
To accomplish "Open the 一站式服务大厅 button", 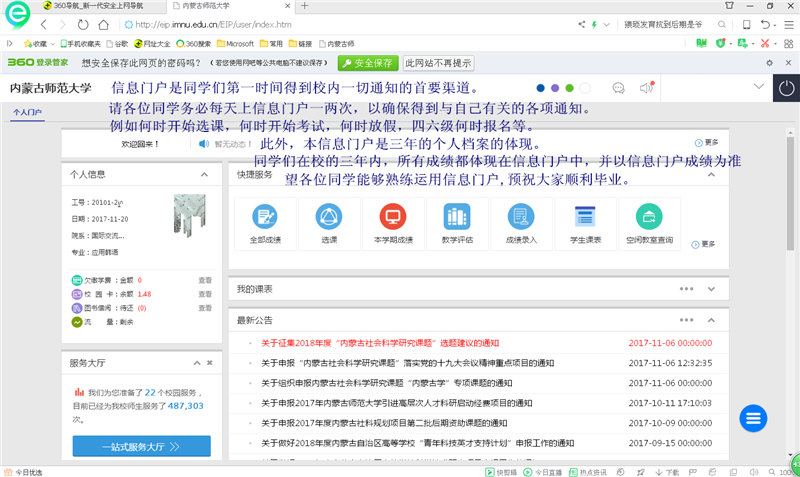I will point(141,446).
